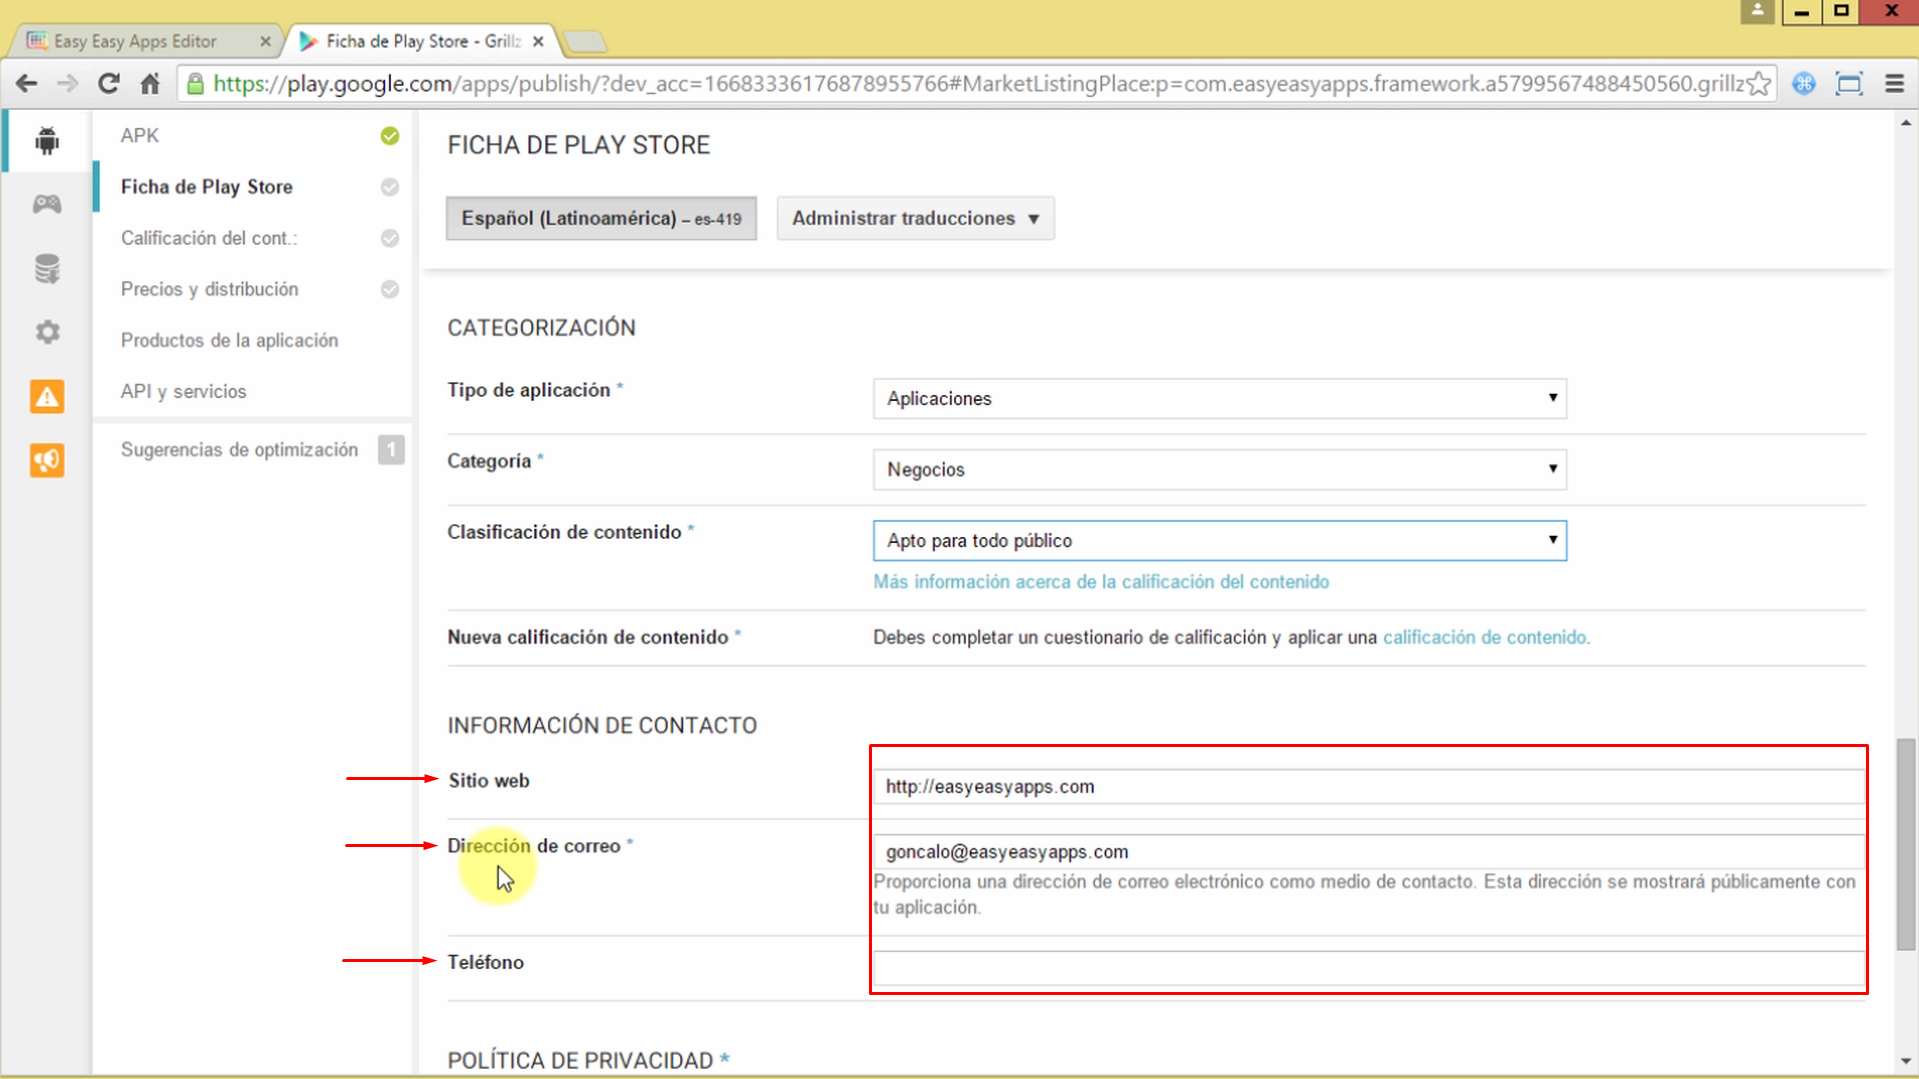Open settings via the gear icon

coord(47,332)
